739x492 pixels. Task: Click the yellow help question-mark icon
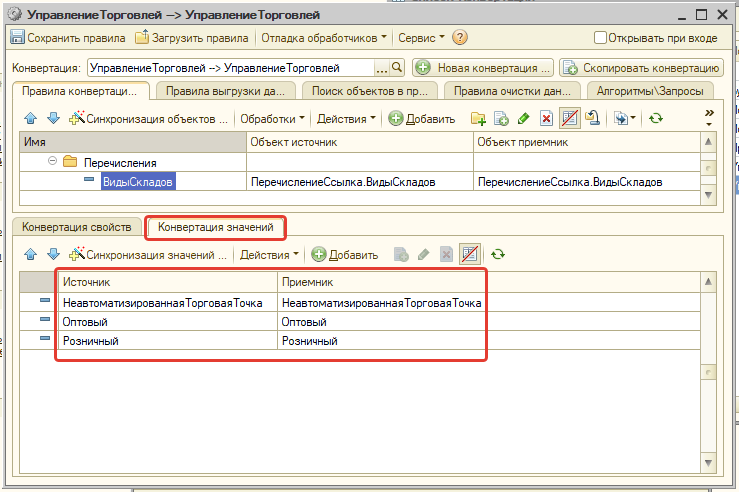tap(460, 37)
